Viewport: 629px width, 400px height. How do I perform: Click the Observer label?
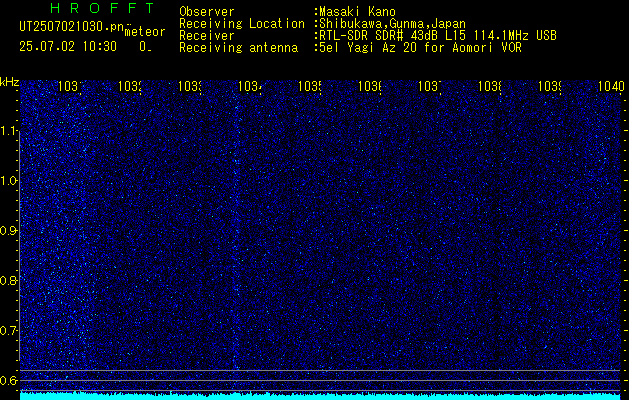point(207,12)
